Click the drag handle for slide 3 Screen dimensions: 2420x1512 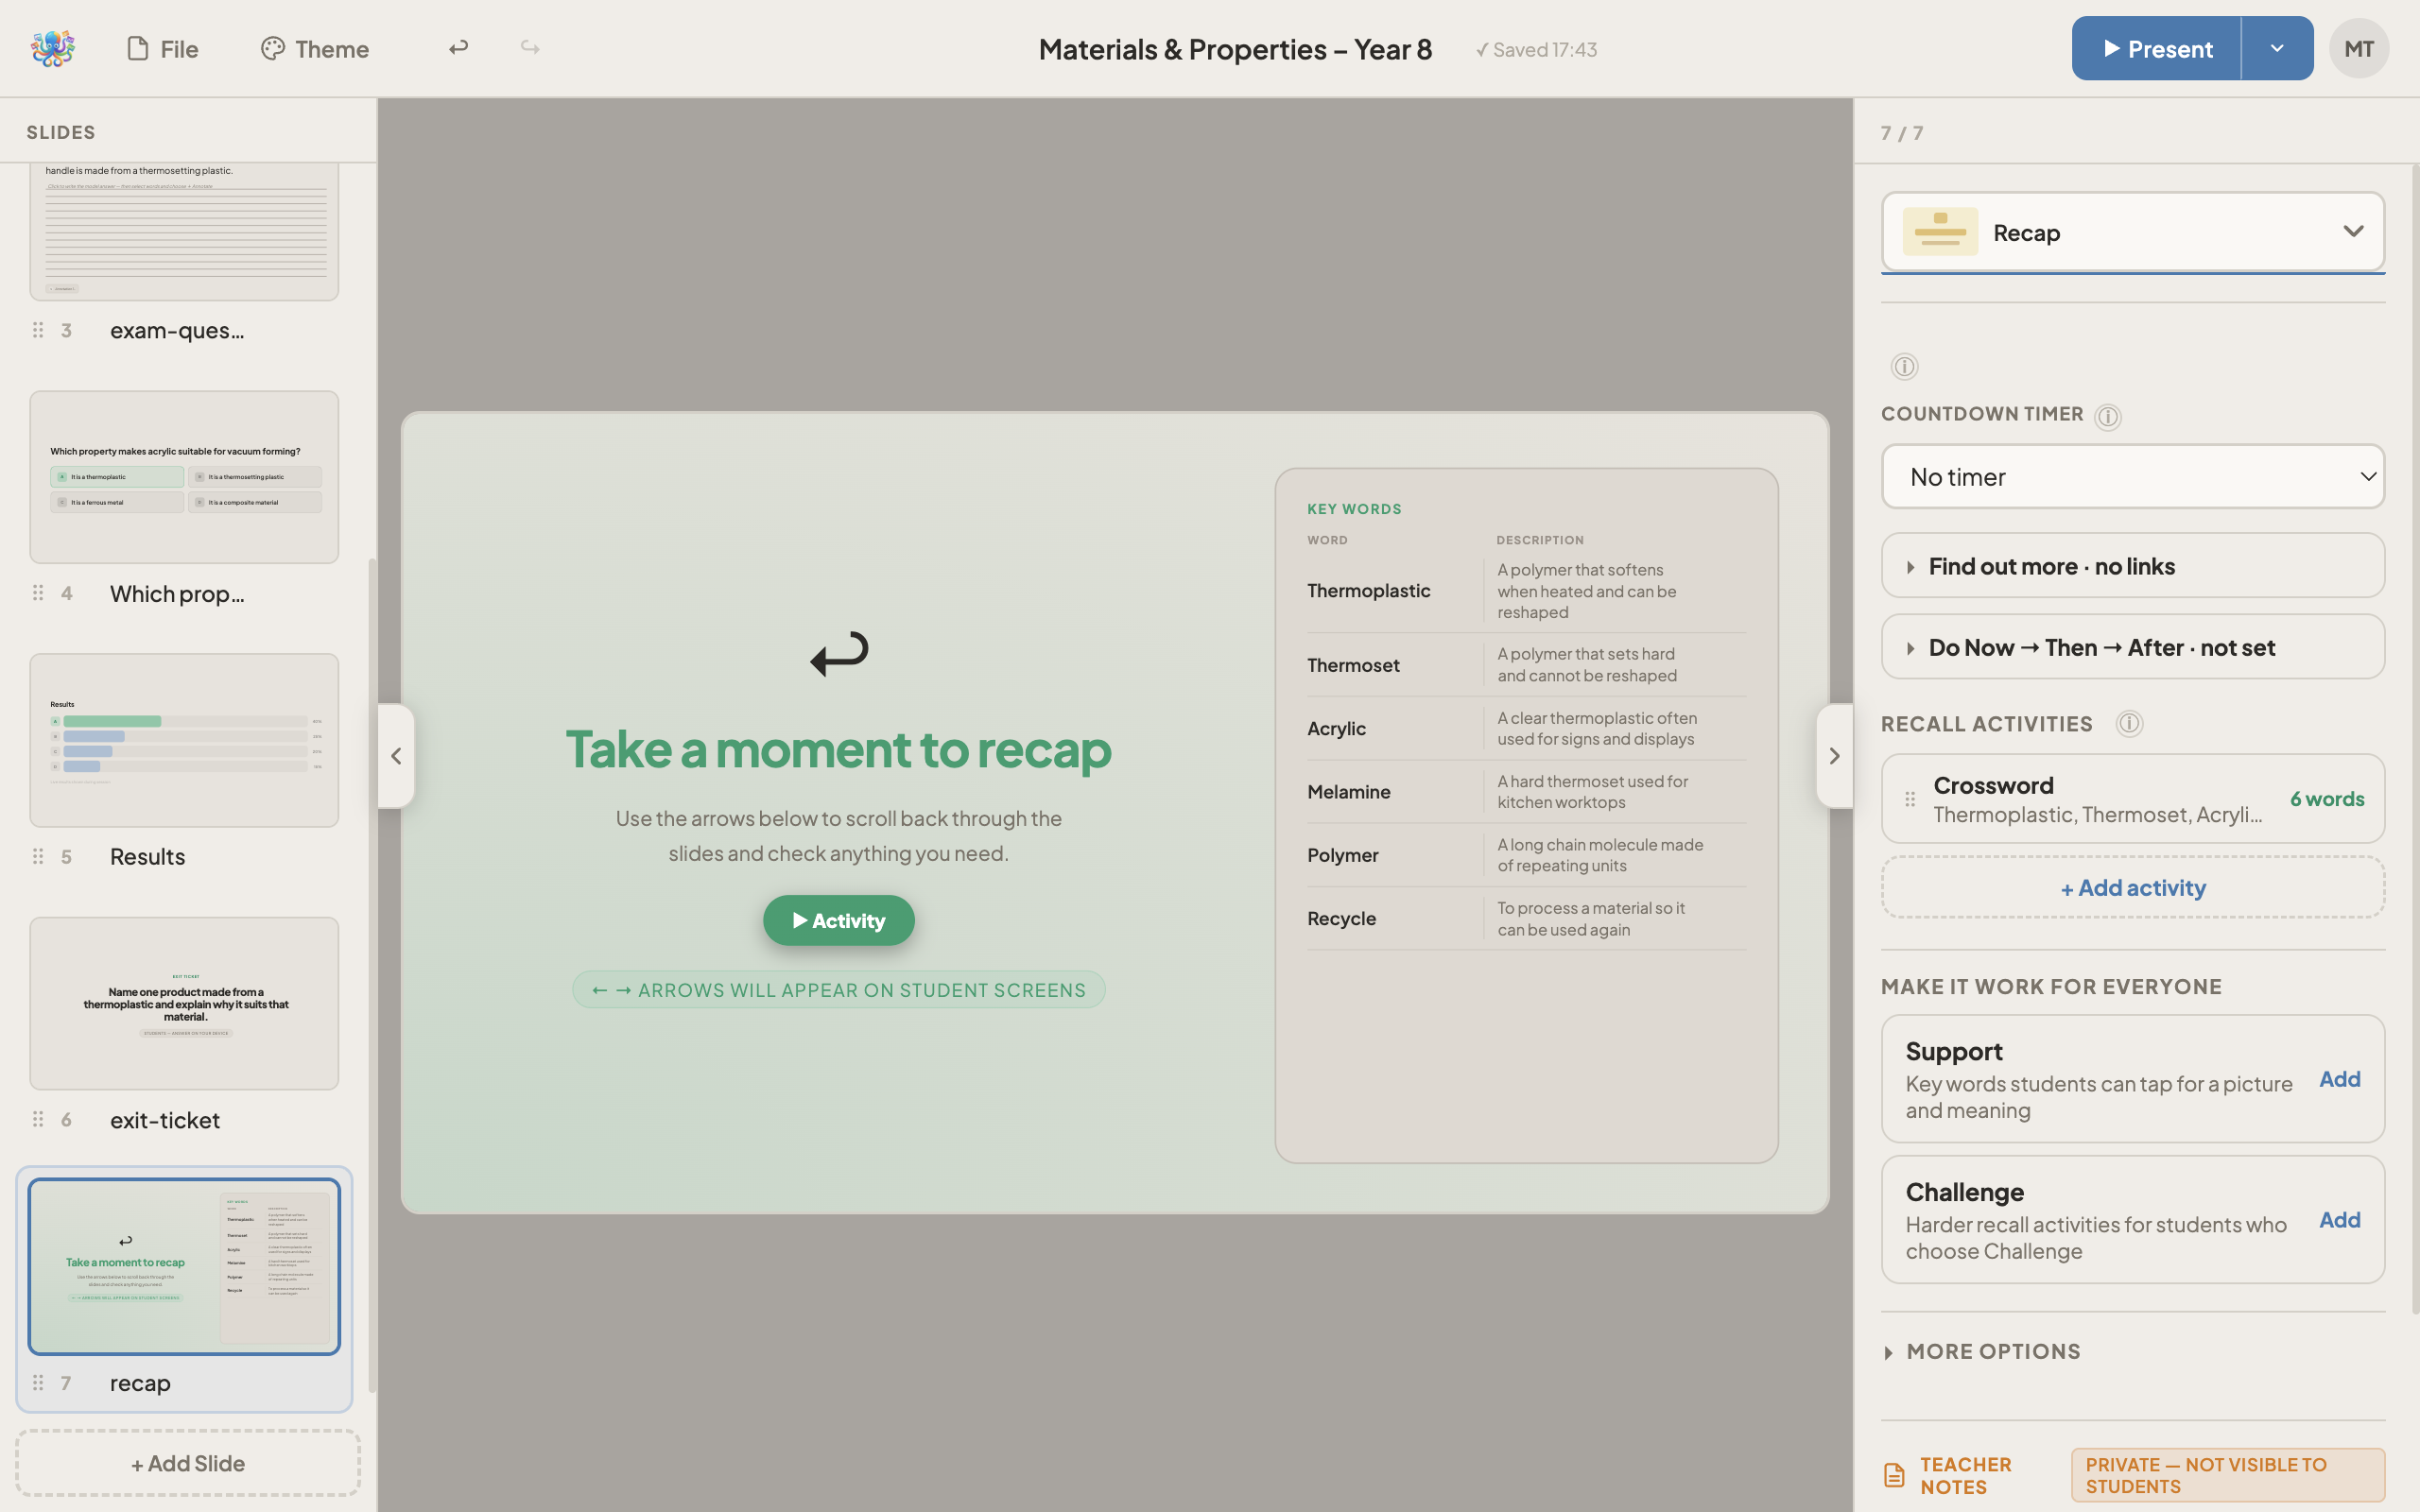pos(38,330)
